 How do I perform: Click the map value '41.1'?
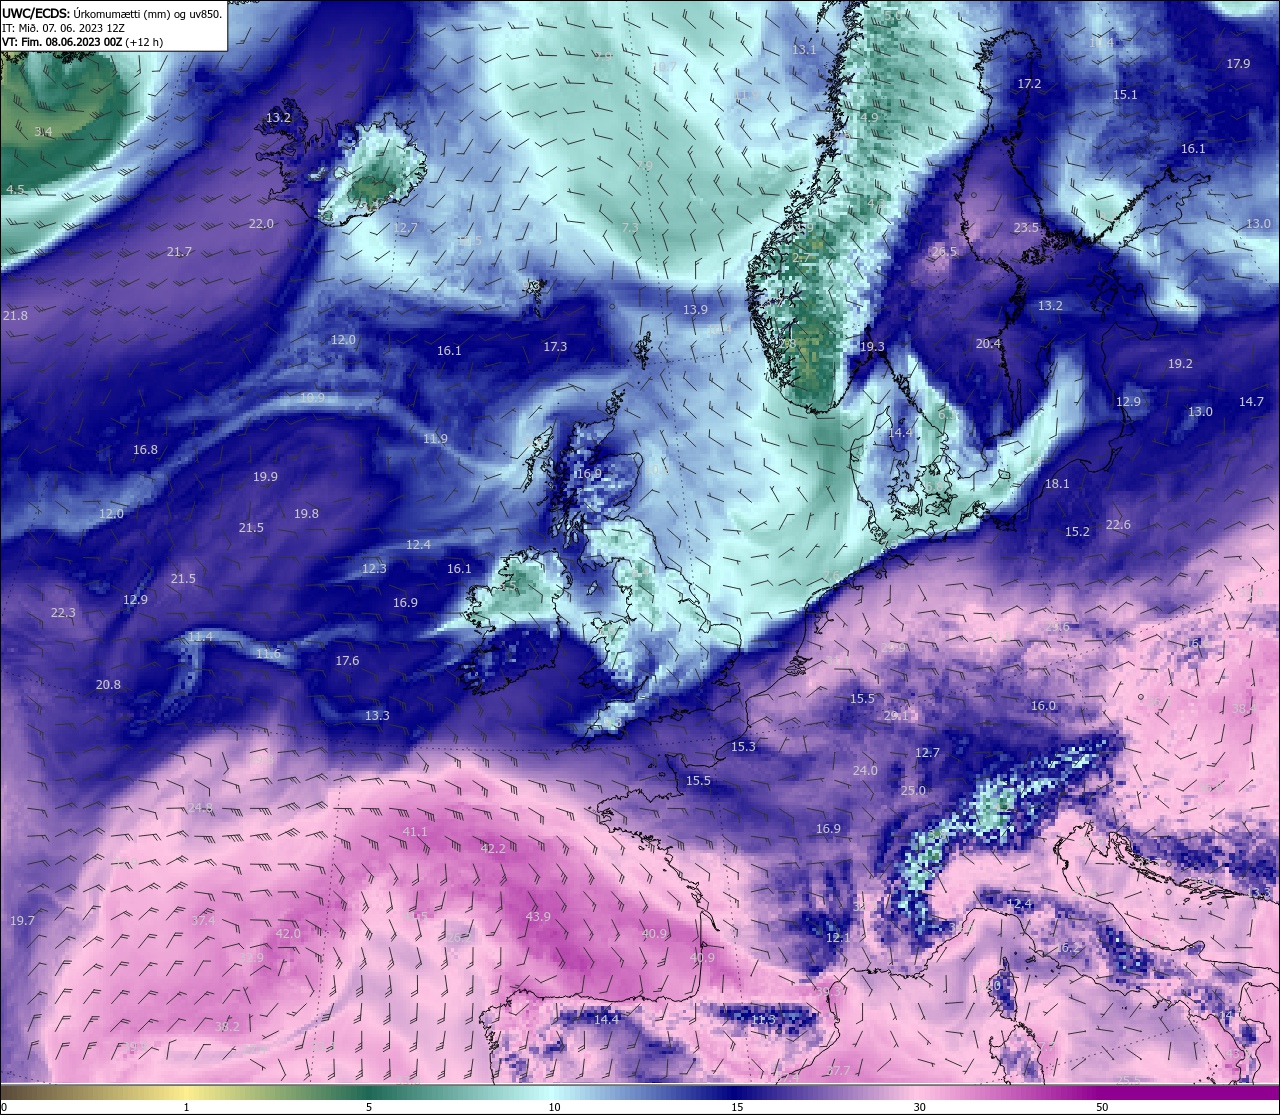click(x=415, y=832)
